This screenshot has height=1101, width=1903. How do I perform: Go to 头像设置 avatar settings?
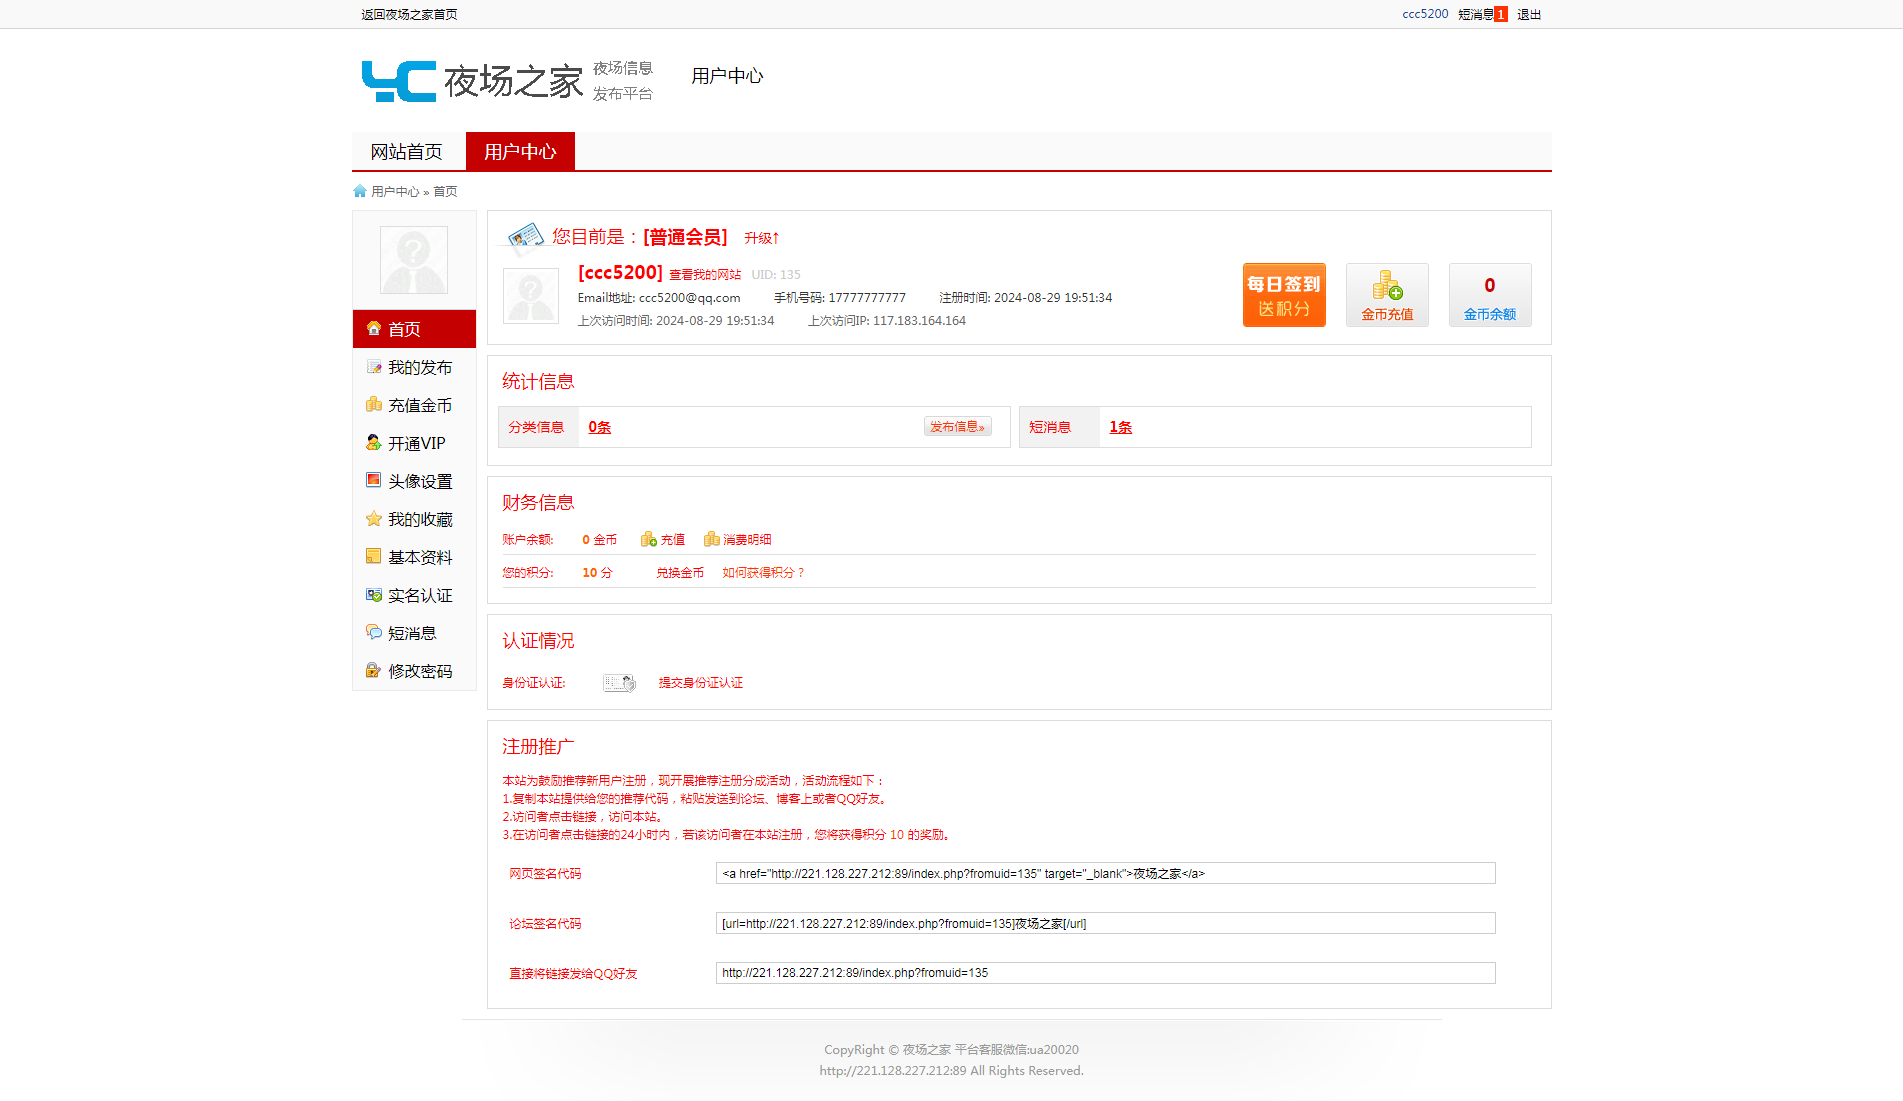[419, 482]
